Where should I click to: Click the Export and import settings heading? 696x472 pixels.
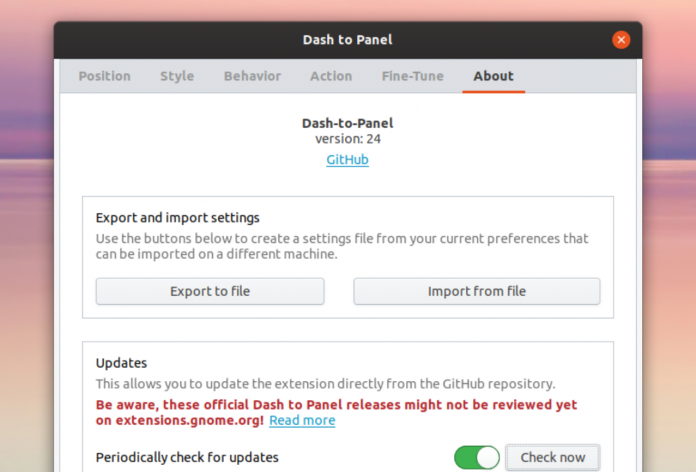click(x=178, y=217)
